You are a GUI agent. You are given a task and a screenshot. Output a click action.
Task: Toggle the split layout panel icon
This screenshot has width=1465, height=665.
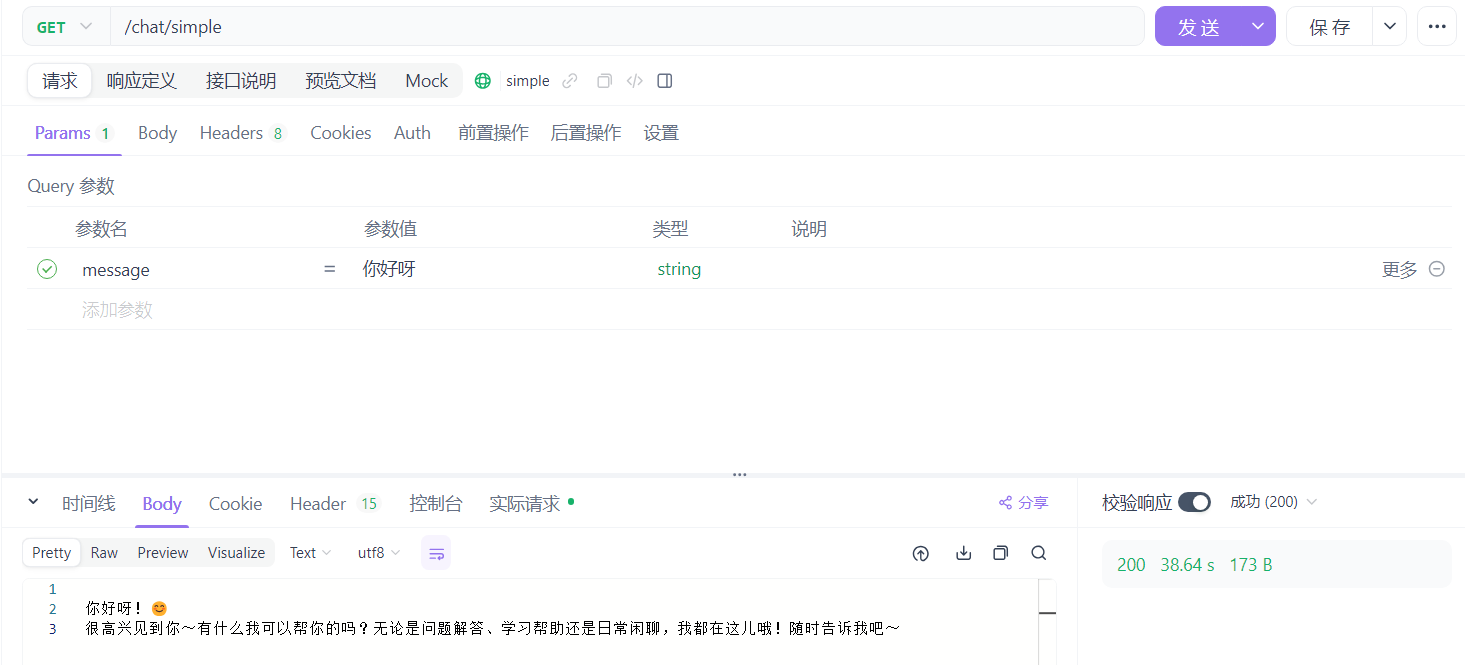point(665,80)
